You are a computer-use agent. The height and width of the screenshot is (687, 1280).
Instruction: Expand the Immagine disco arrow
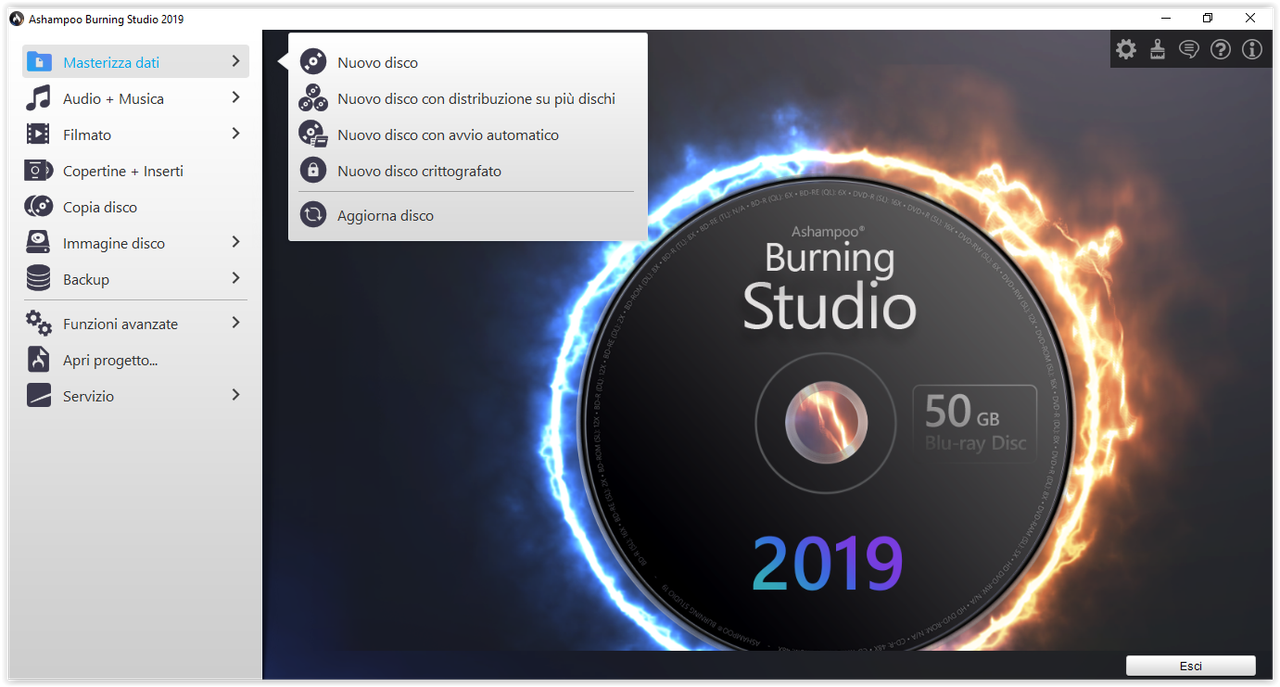[236, 242]
